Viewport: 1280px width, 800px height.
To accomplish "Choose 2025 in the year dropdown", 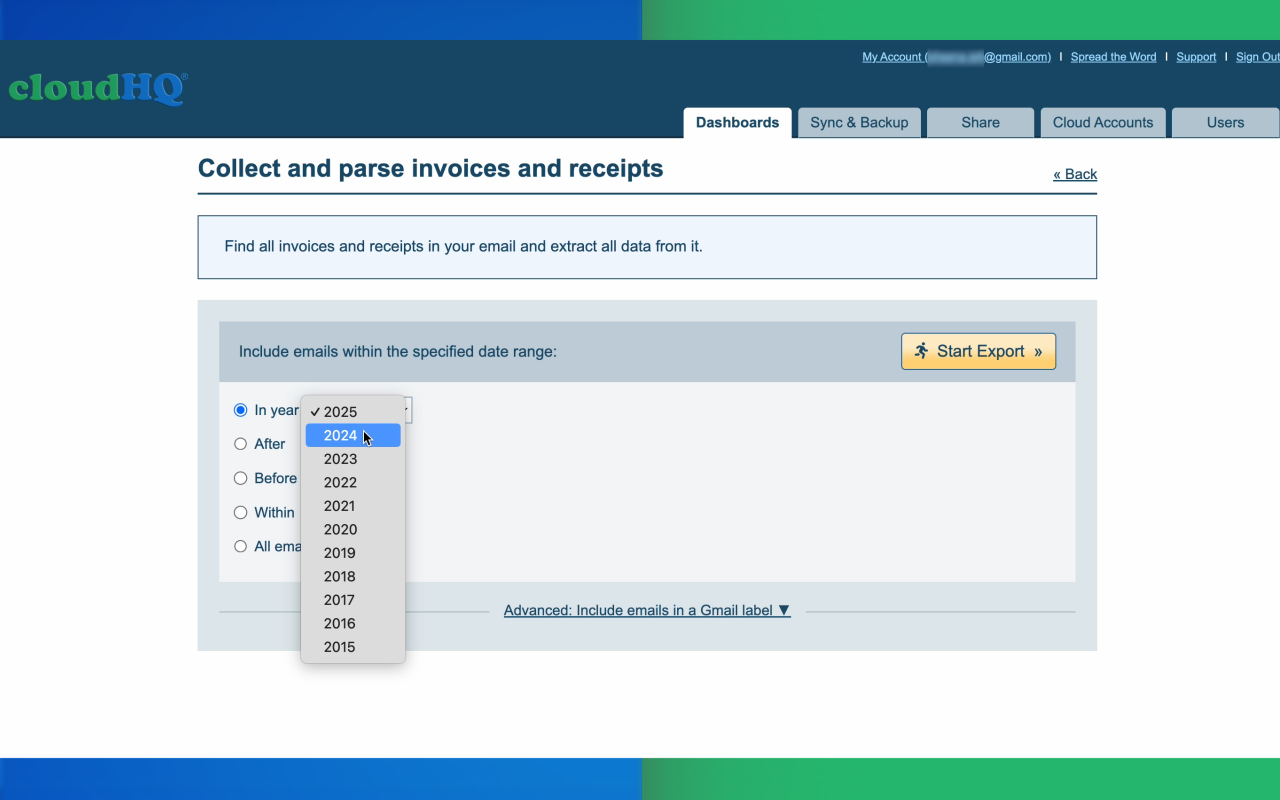I will click(x=353, y=412).
